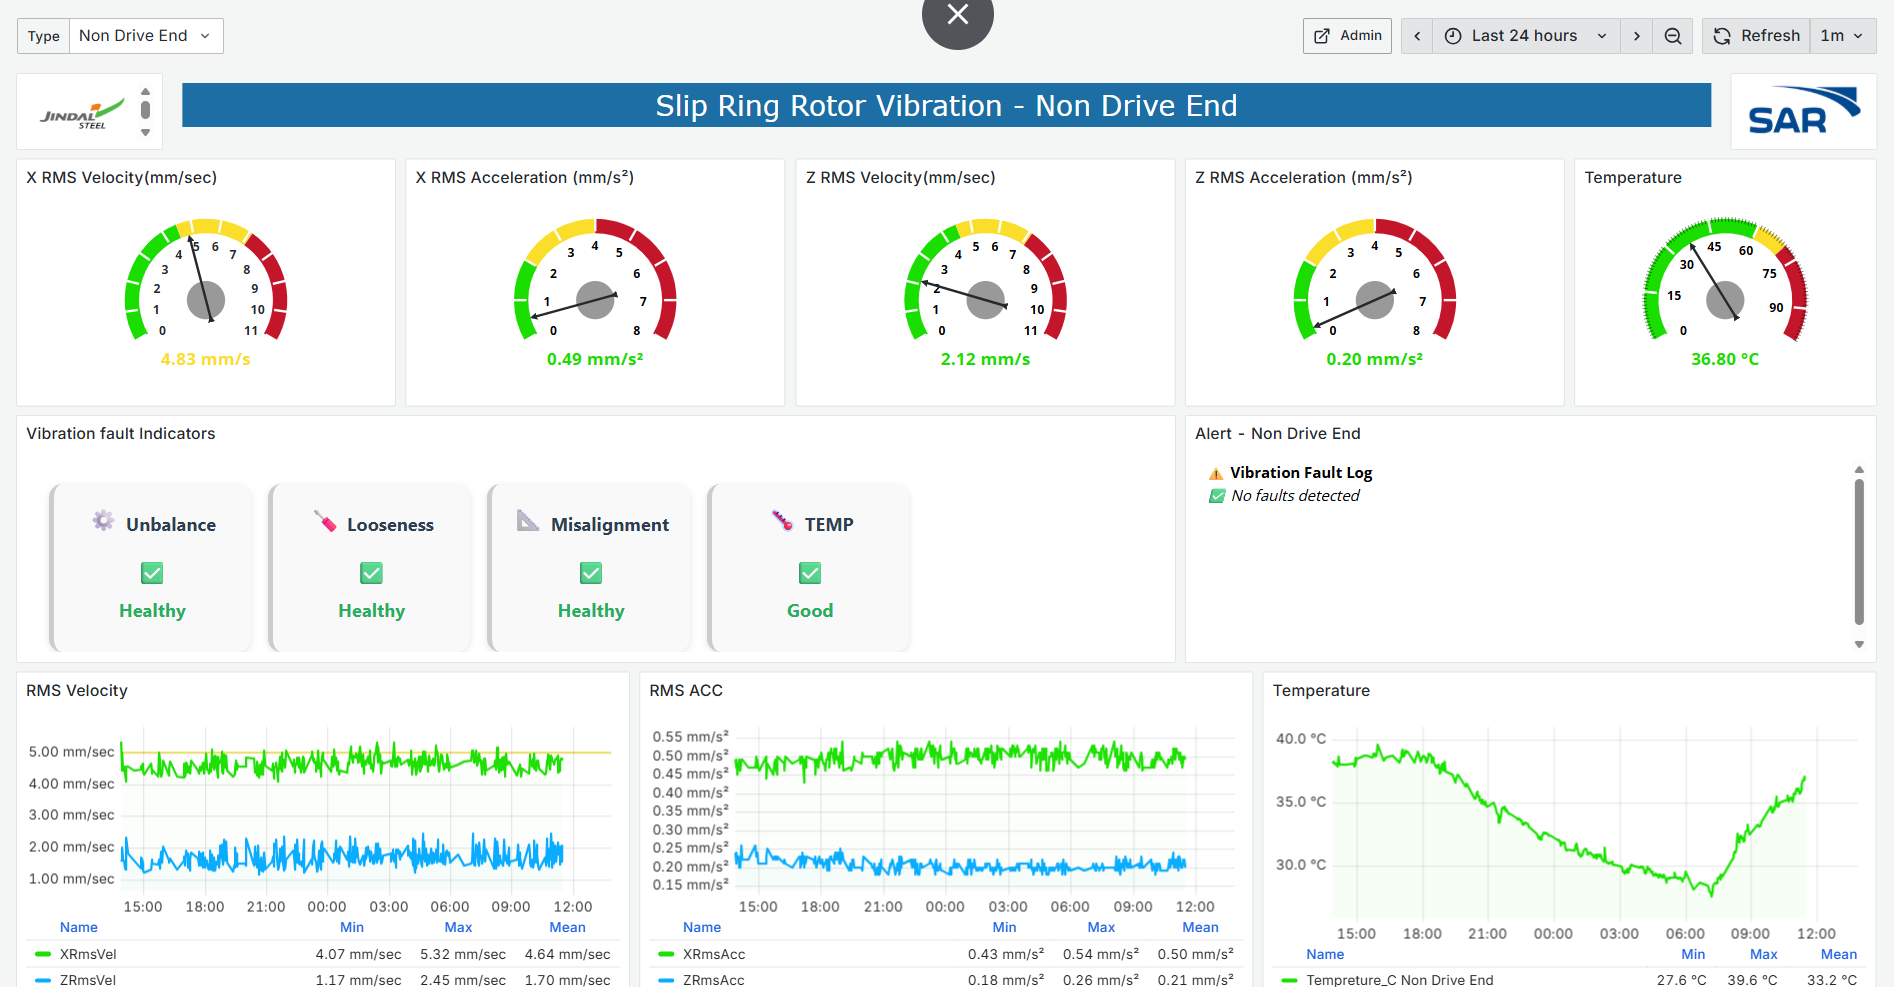The width and height of the screenshot is (1894, 987).
Task: Close the kiosk overlay with X button
Action: pos(957,16)
